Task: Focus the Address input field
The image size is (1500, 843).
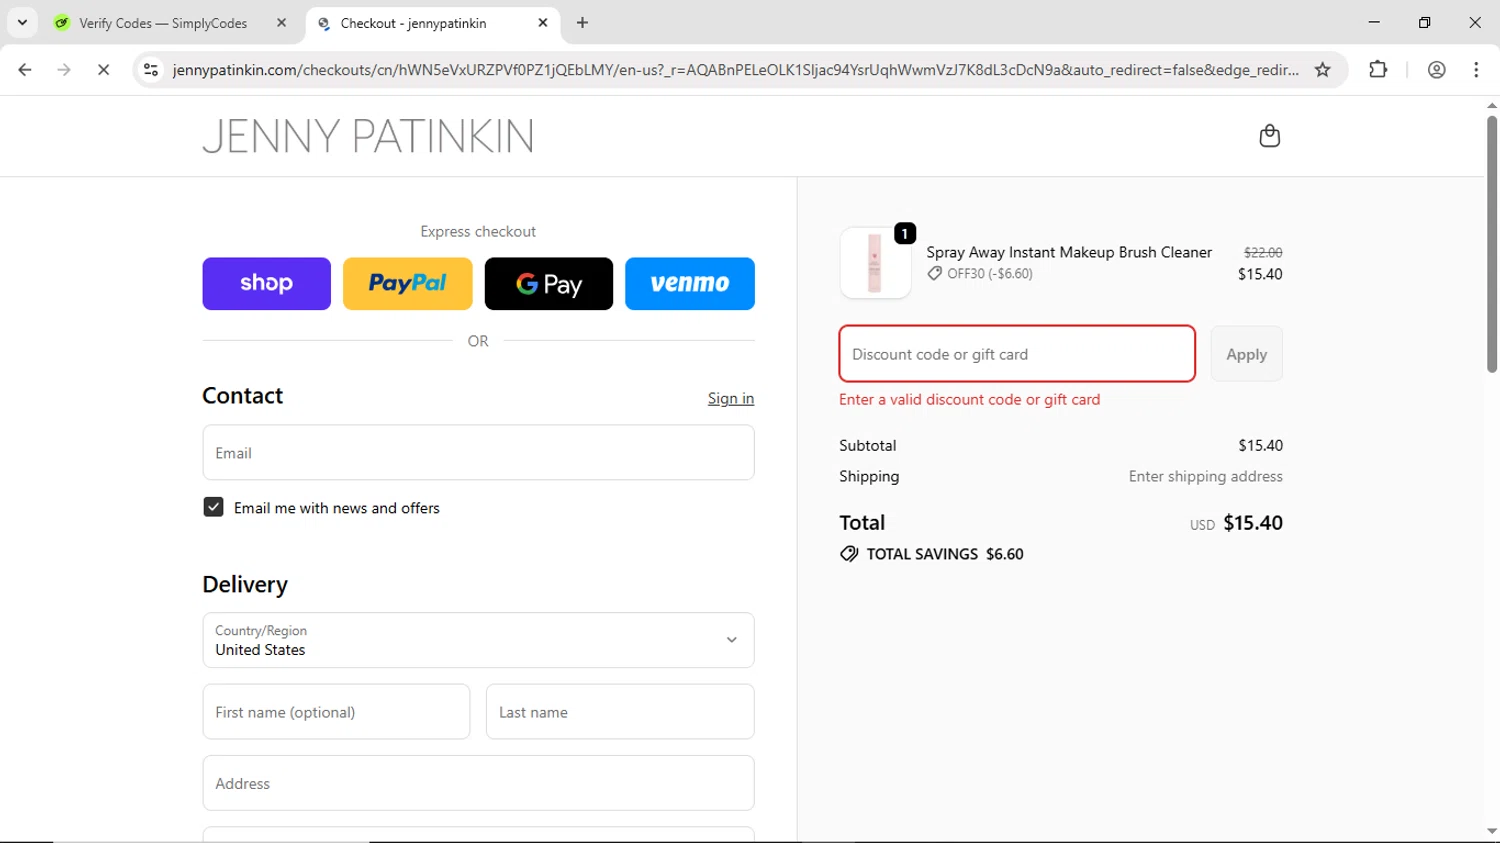Action: click(478, 783)
